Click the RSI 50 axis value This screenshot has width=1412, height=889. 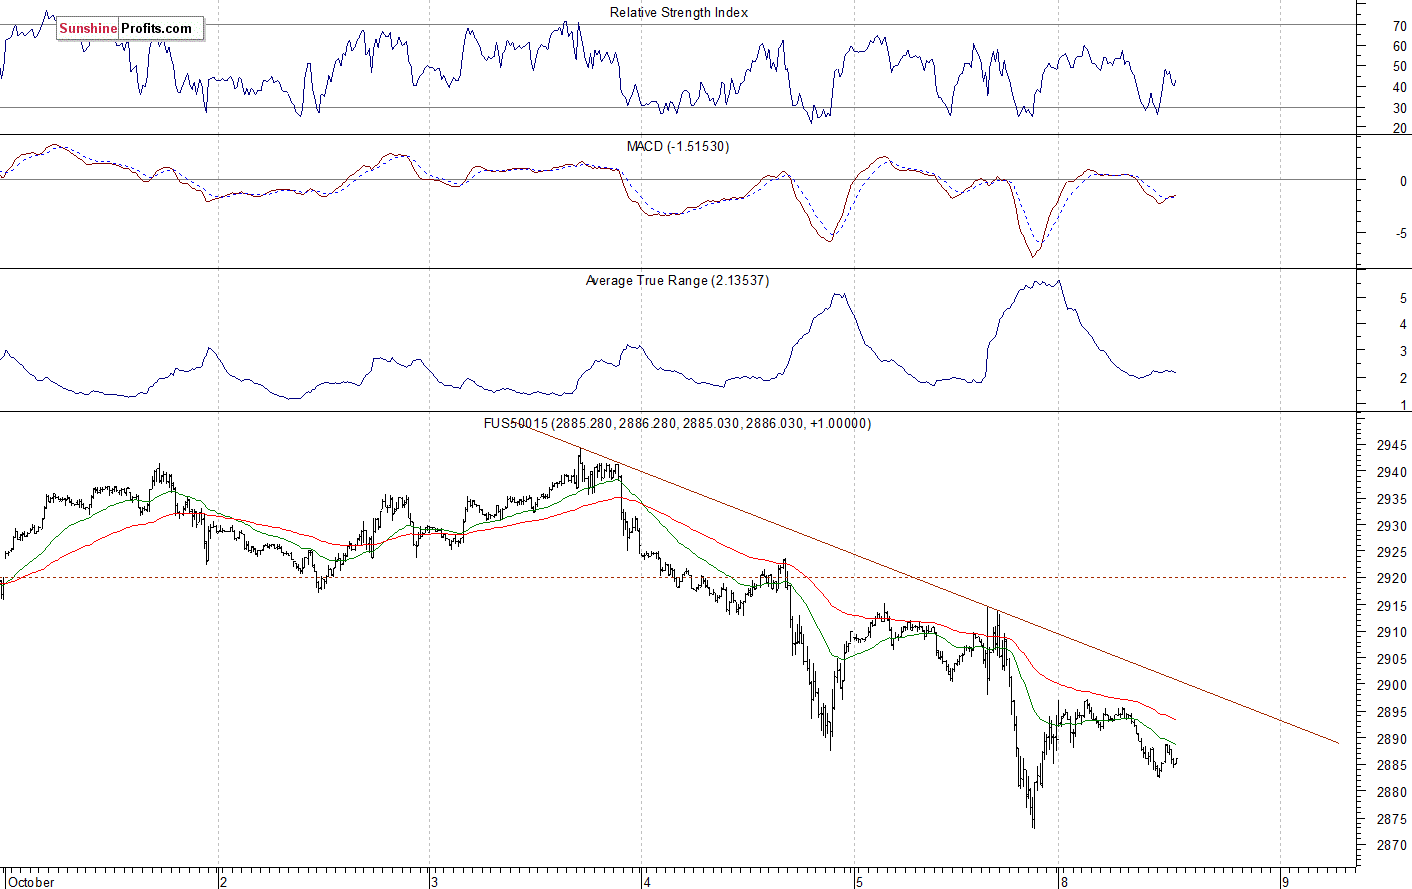(1399, 66)
